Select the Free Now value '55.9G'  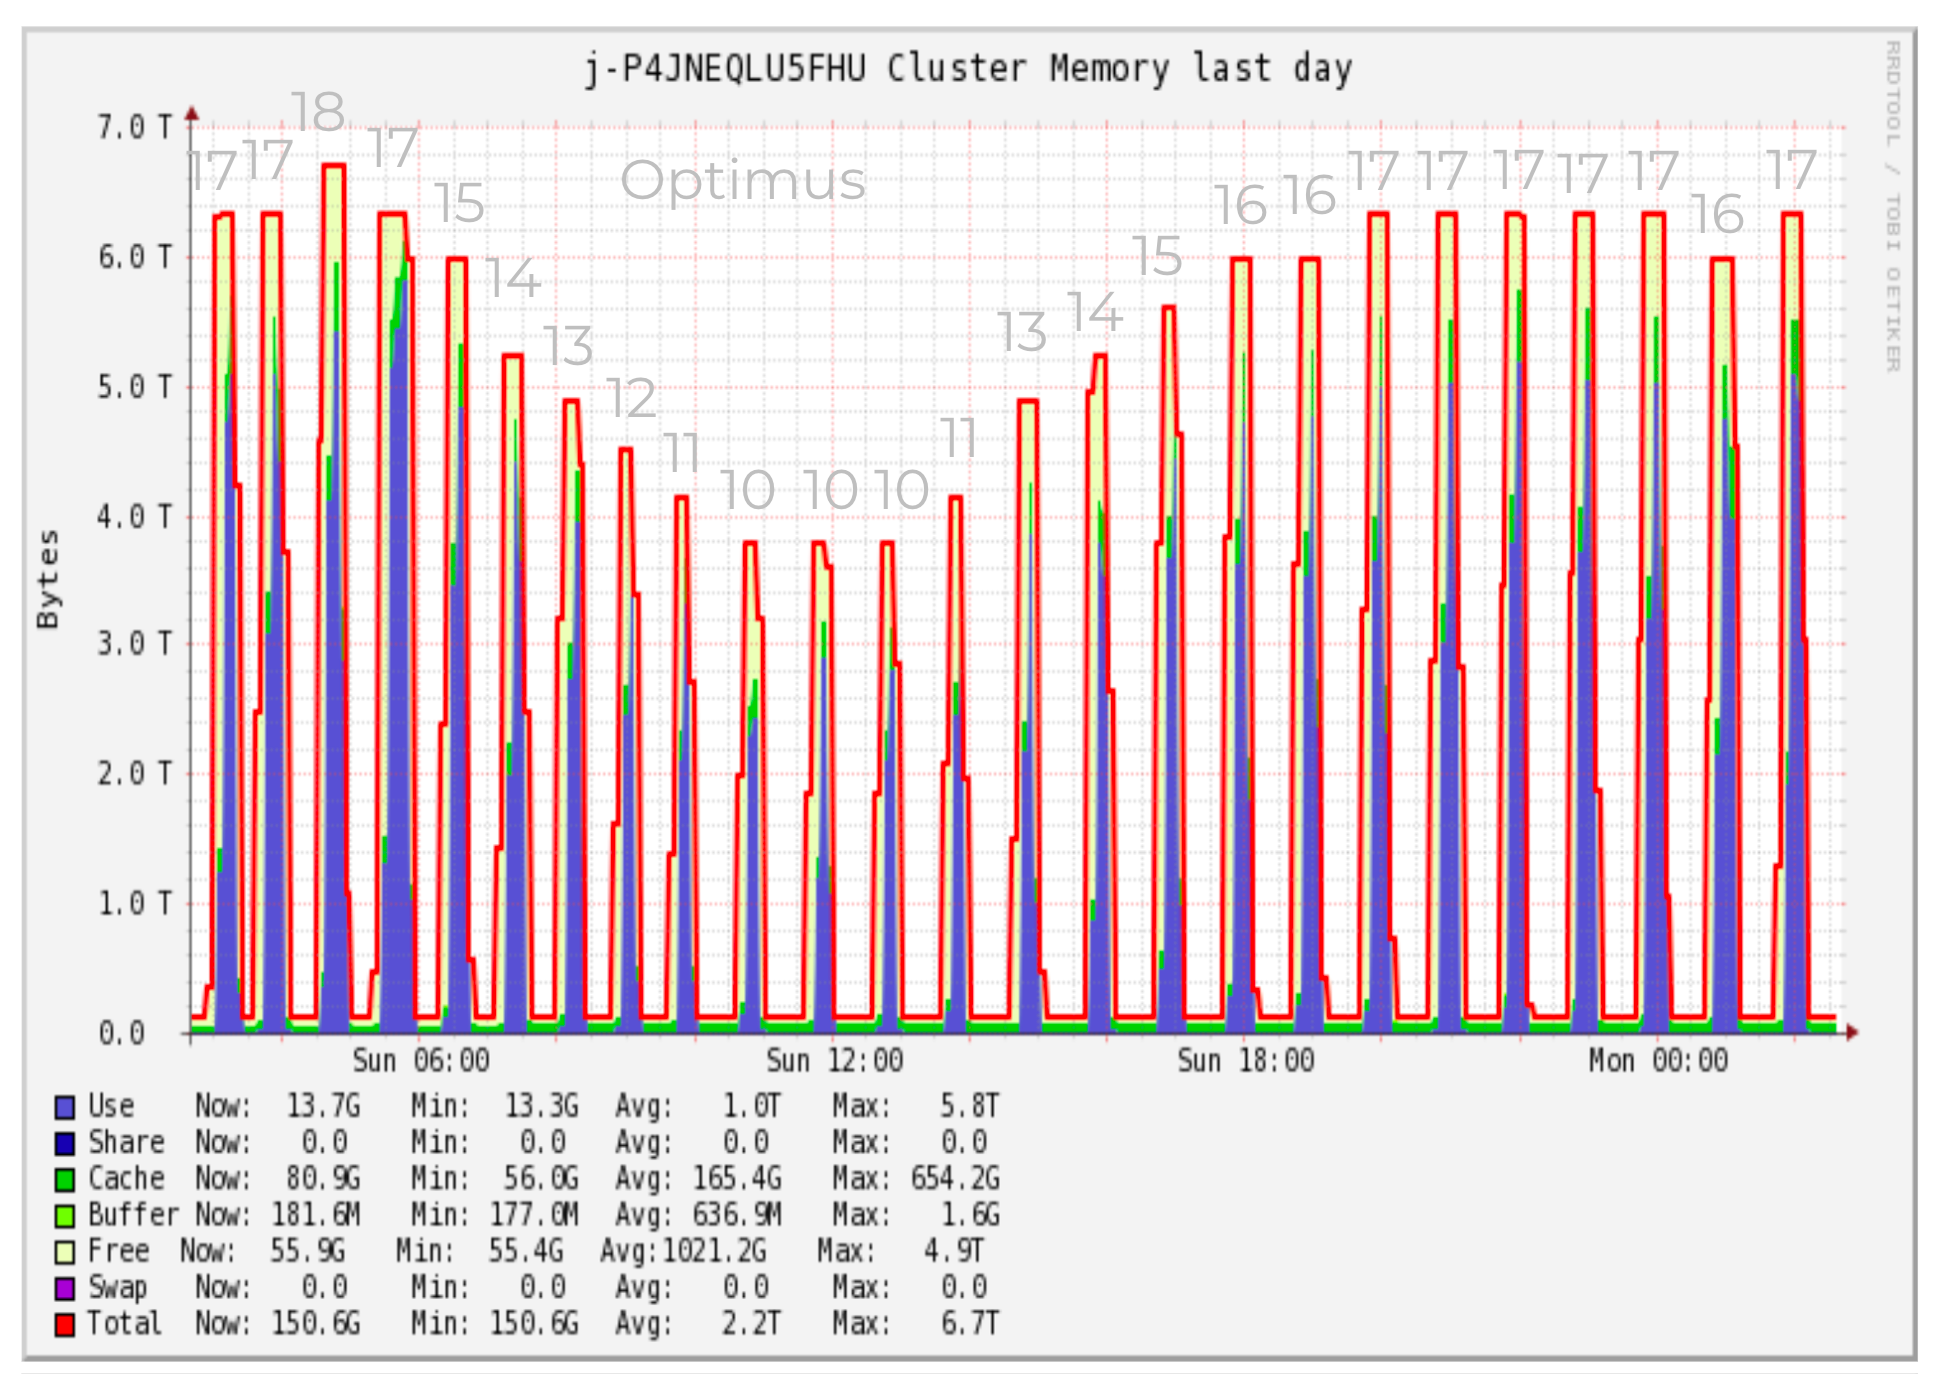point(307,1251)
